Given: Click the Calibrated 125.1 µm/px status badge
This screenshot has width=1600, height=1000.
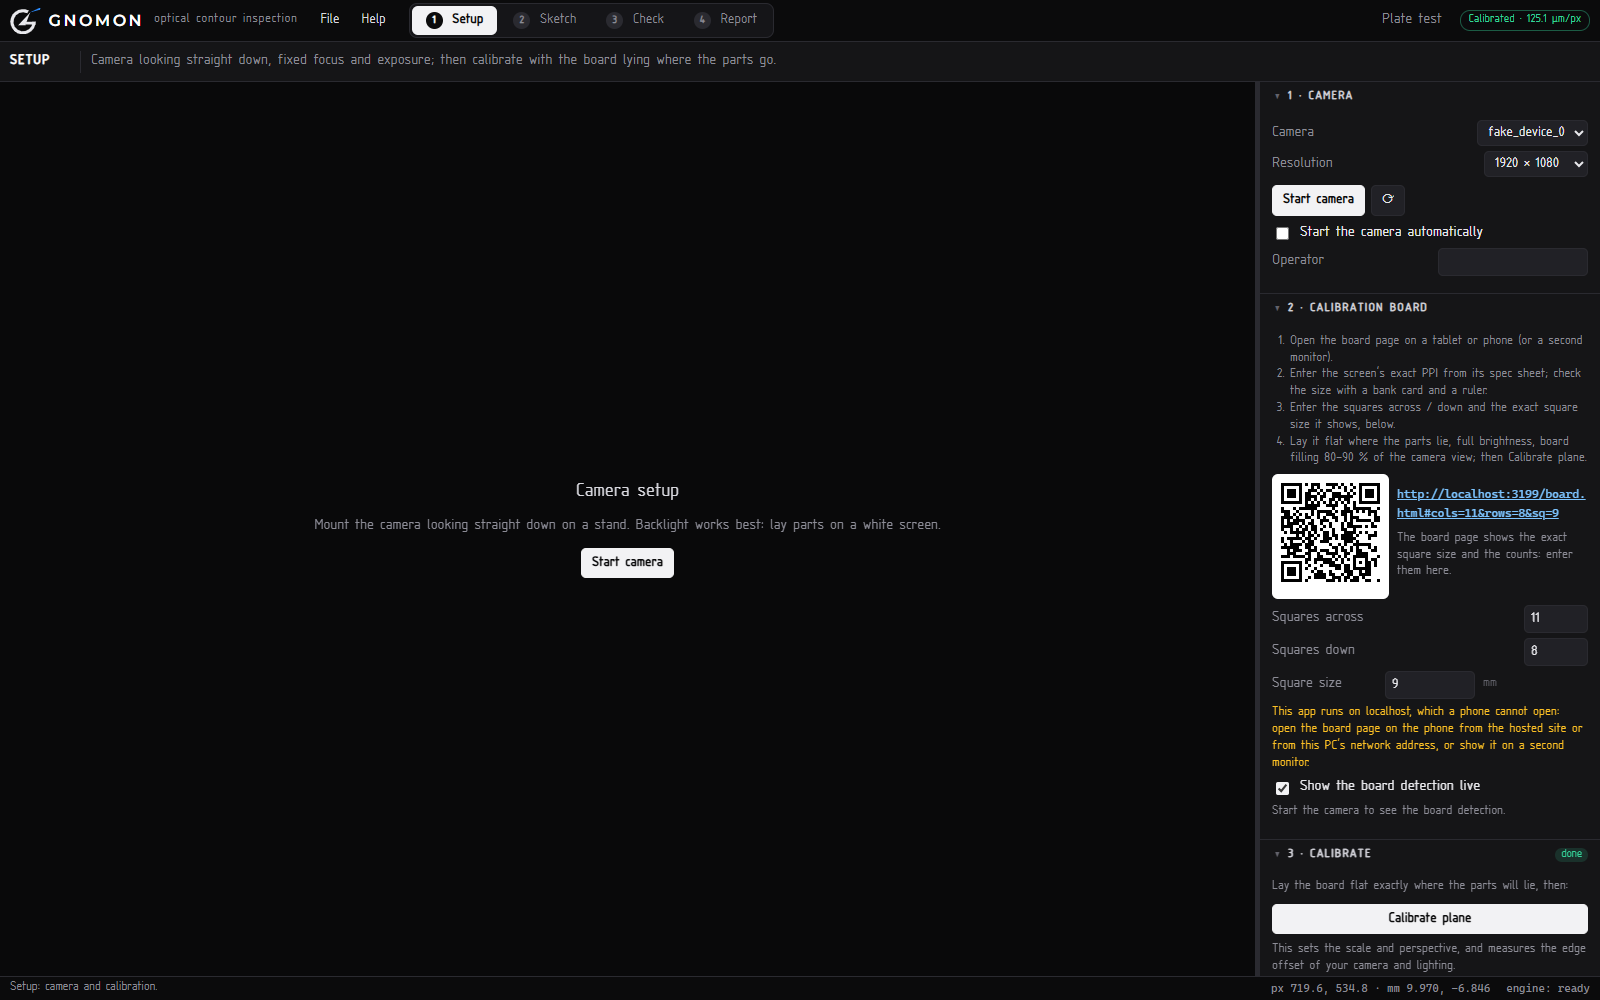Looking at the screenshot, I should click(1524, 19).
